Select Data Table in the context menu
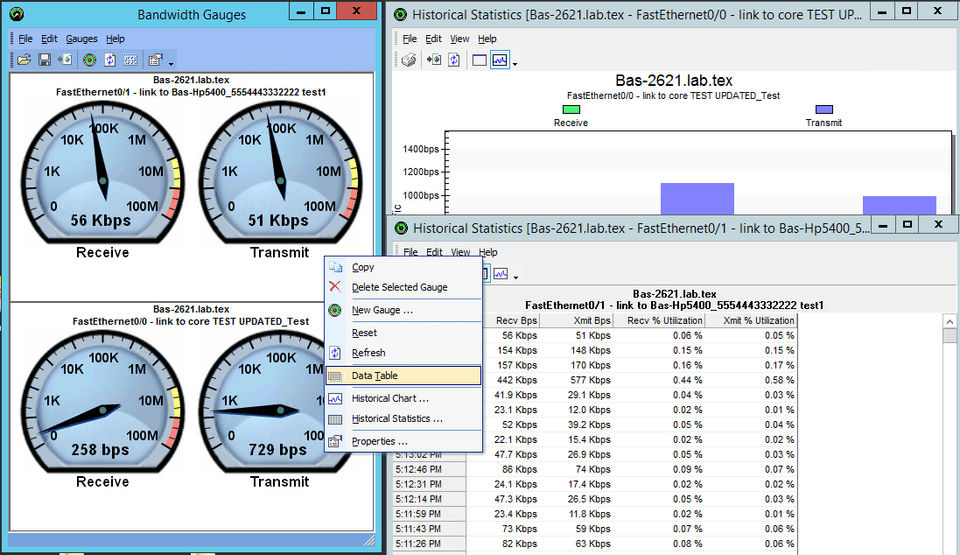Viewport: 960px width, 555px height. [x=403, y=376]
